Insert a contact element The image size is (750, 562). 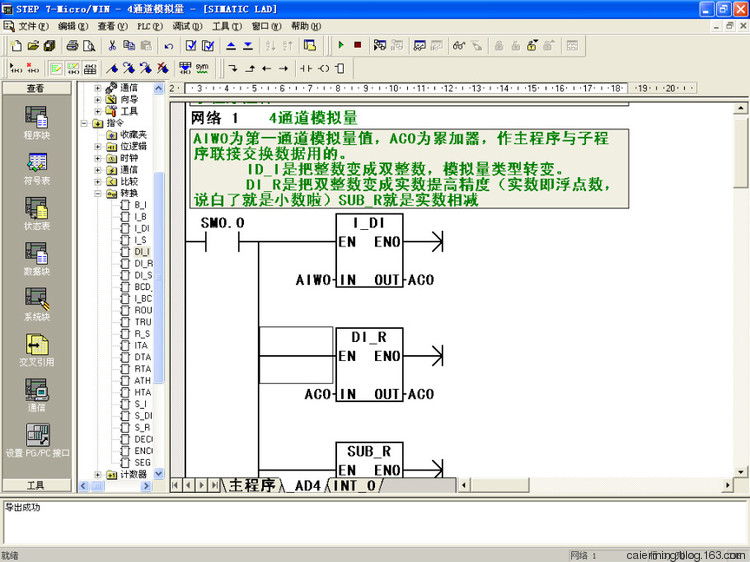pos(306,68)
